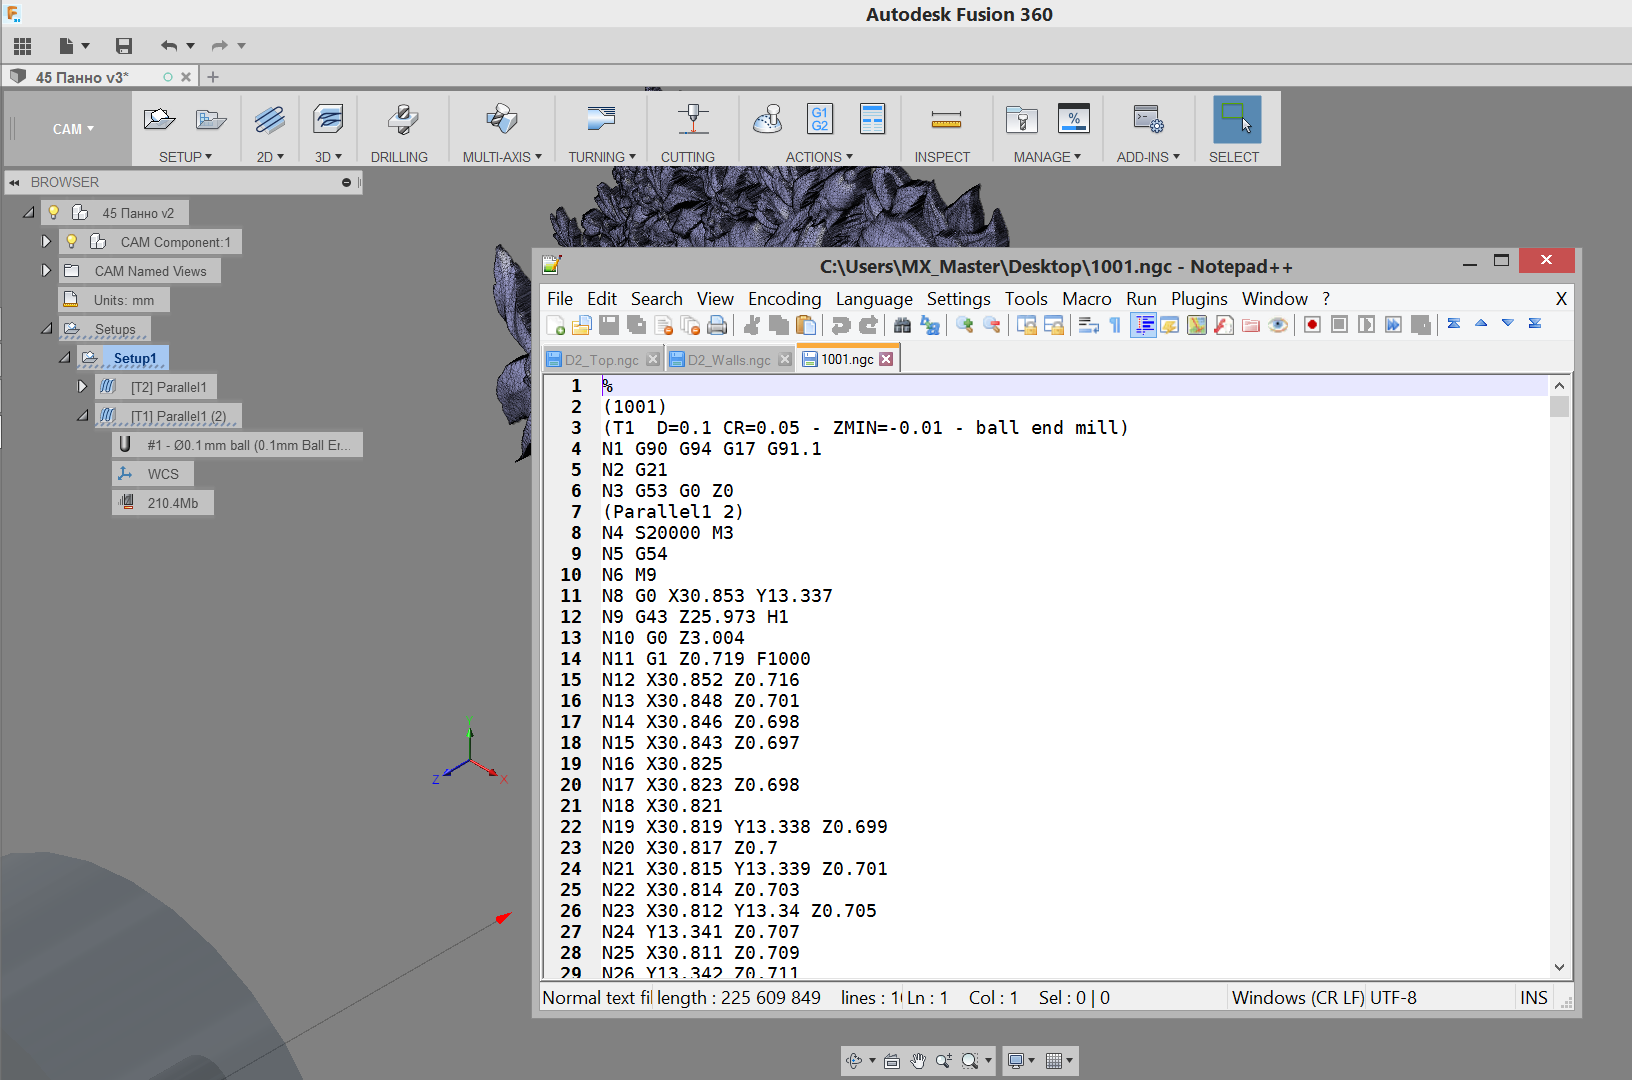The height and width of the screenshot is (1080, 1632).
Task: Close the 1001.ngc tab
Action: coord(886,360)
